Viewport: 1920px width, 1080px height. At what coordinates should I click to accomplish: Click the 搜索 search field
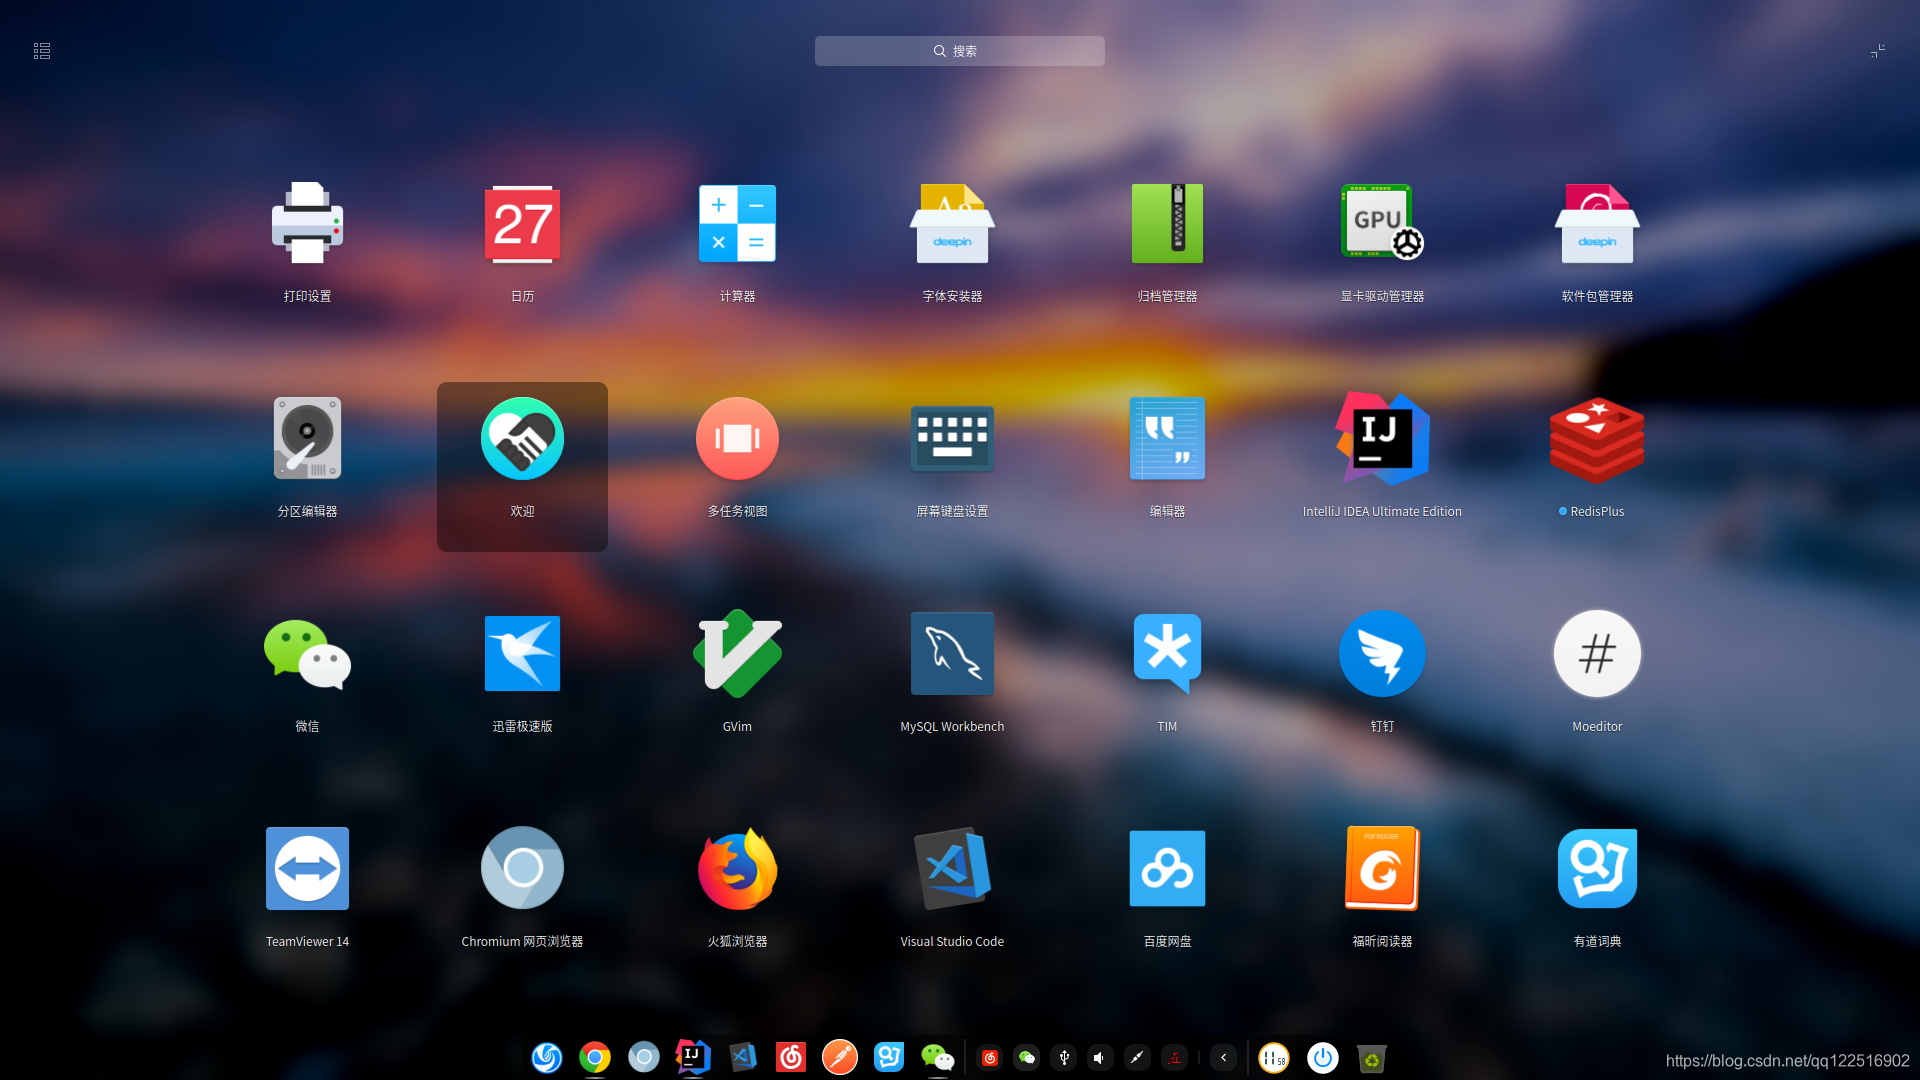point(960,51)
